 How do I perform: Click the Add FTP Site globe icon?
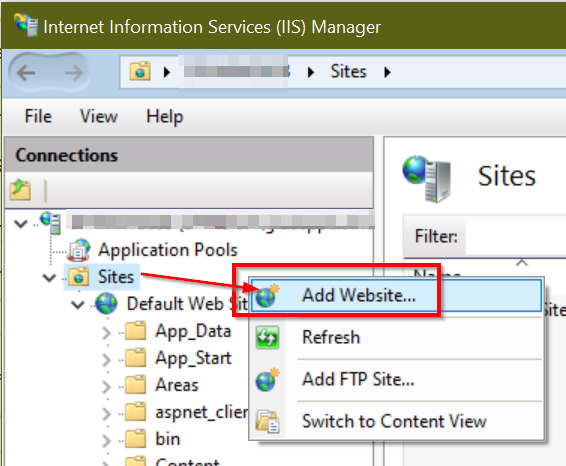(x=267, y=380)
